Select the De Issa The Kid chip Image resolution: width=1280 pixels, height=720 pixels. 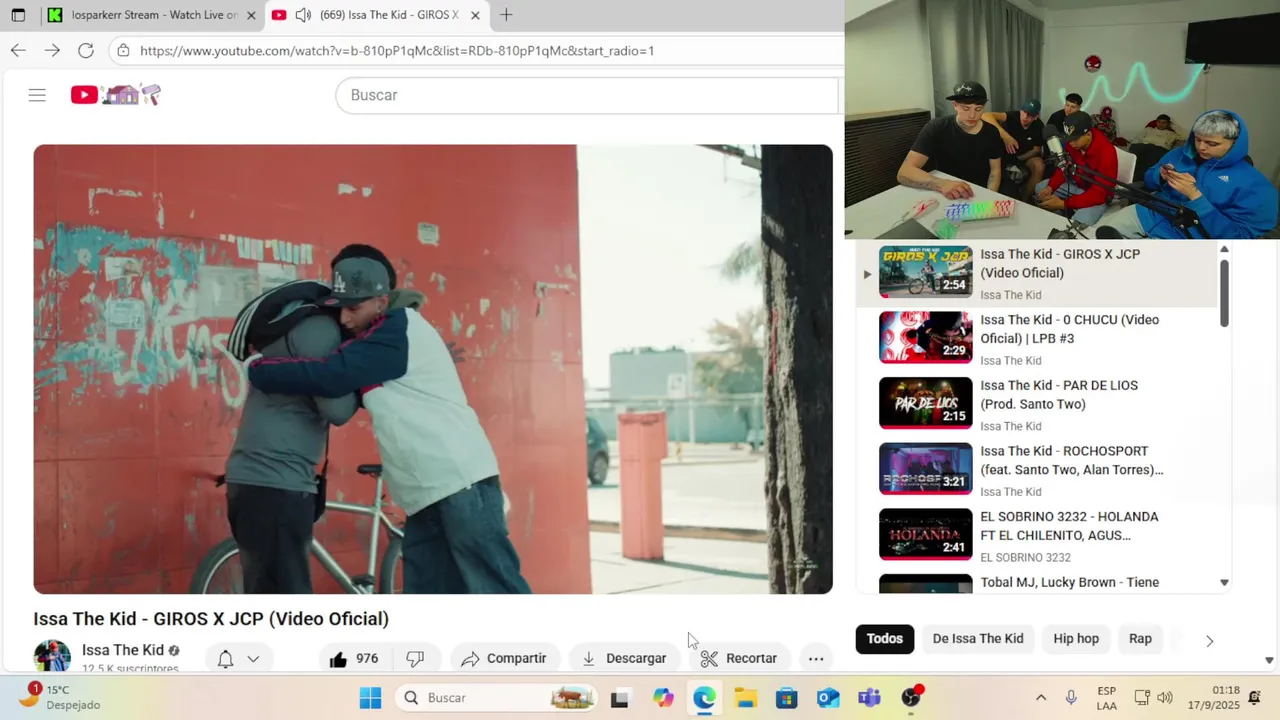click(x=978, y=639)
